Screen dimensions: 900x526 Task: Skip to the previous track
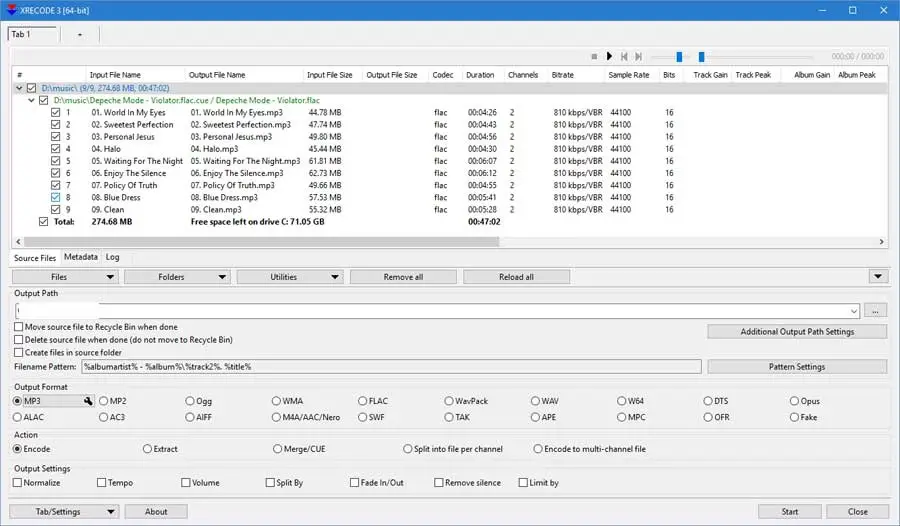click(624, 57)
